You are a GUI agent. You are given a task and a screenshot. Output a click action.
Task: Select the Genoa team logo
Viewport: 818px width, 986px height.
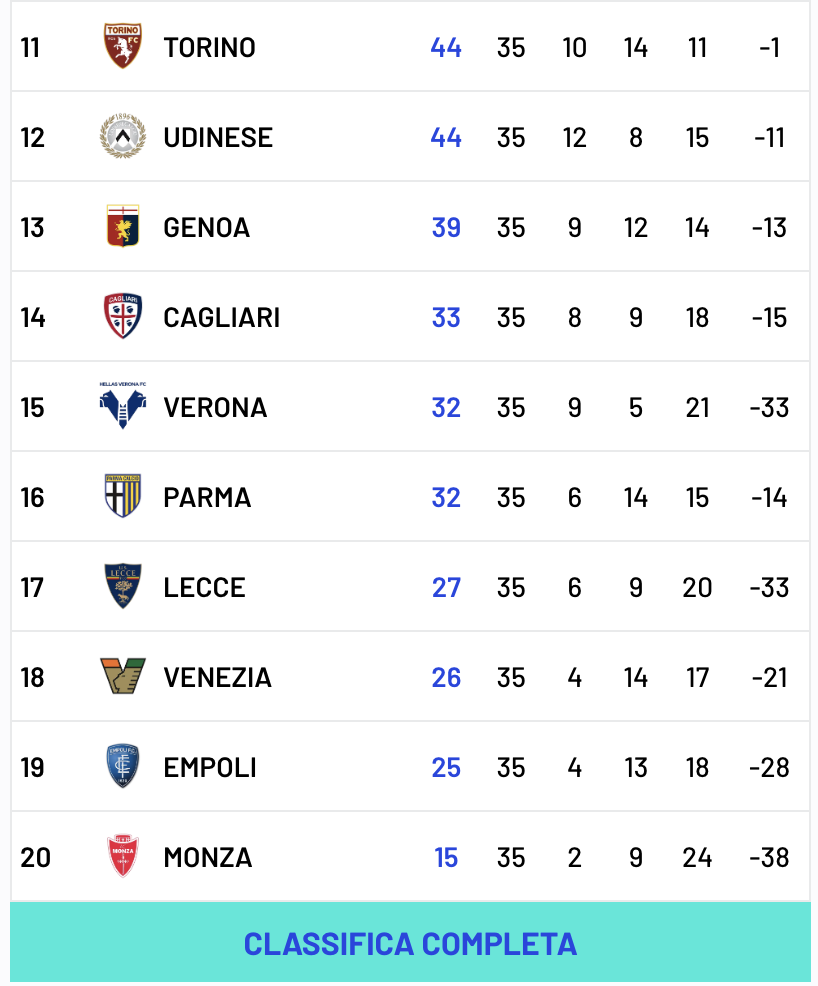click(123, 227)
